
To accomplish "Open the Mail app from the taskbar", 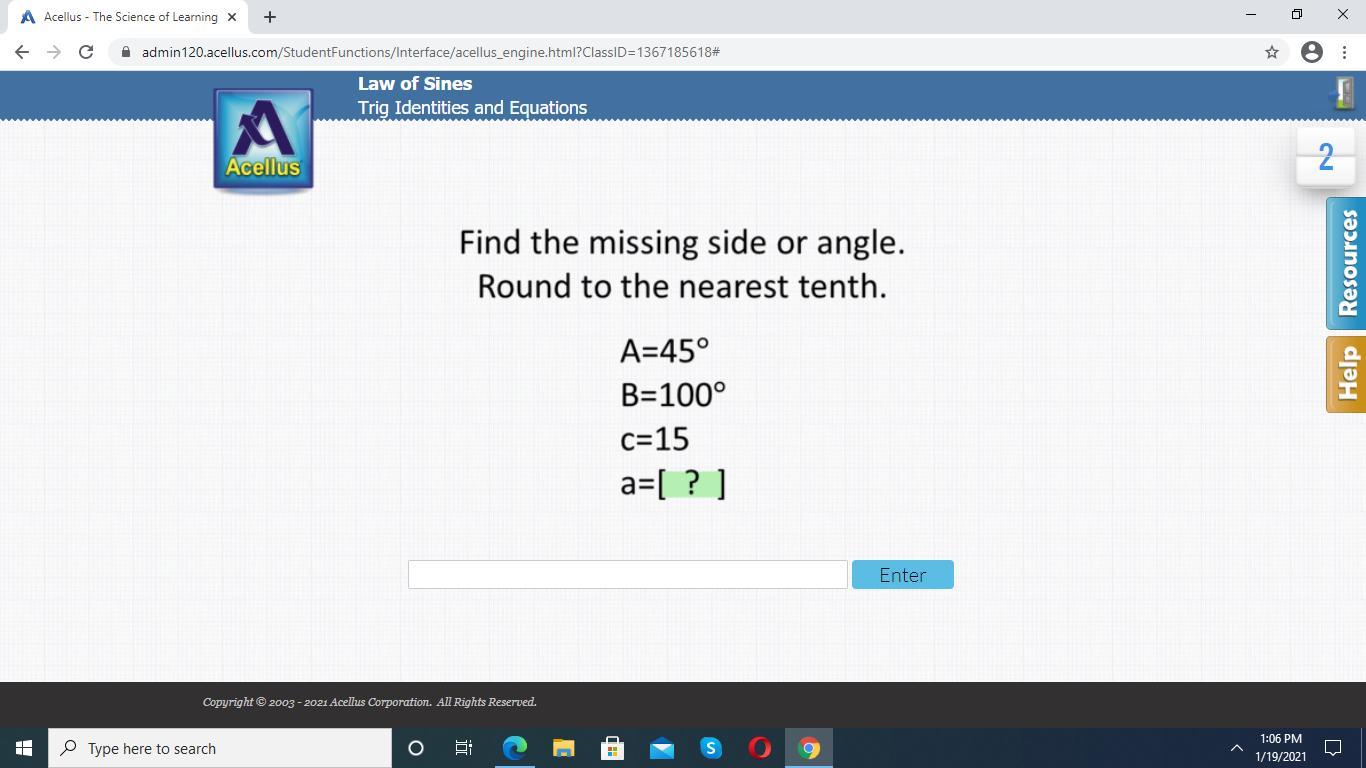I will coord(661,748).
